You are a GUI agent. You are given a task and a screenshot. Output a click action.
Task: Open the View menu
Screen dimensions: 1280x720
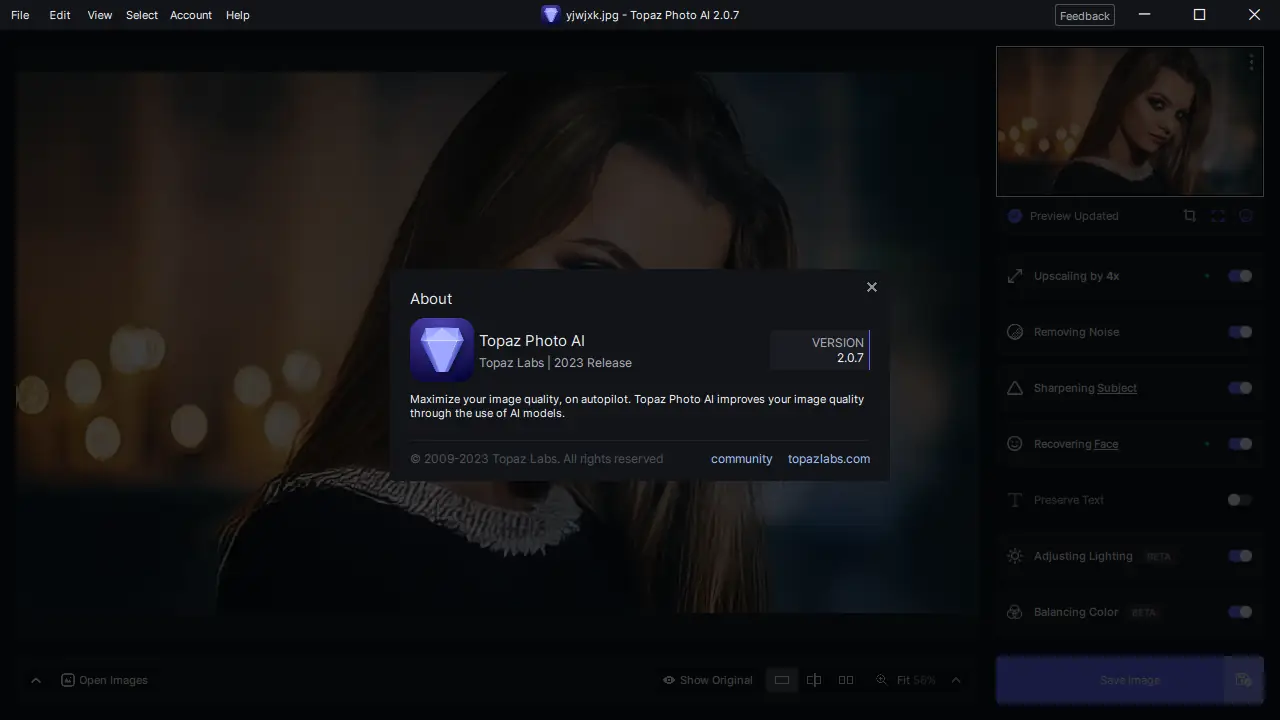tap(100, 15)
